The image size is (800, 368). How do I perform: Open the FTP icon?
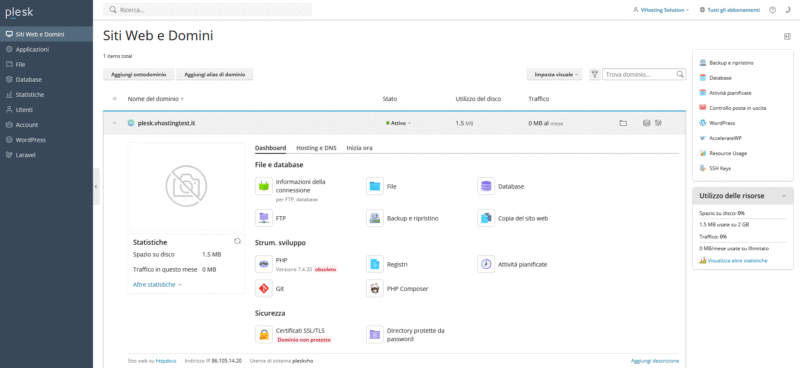click(x=264, y=218)
